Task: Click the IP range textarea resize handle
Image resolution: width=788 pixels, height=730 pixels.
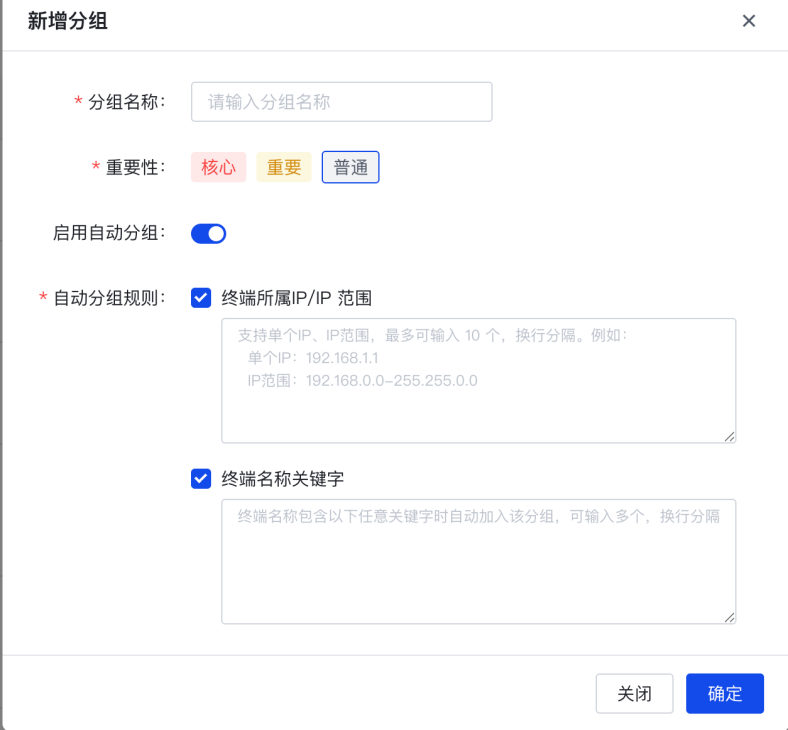Action: click(729, 436)
